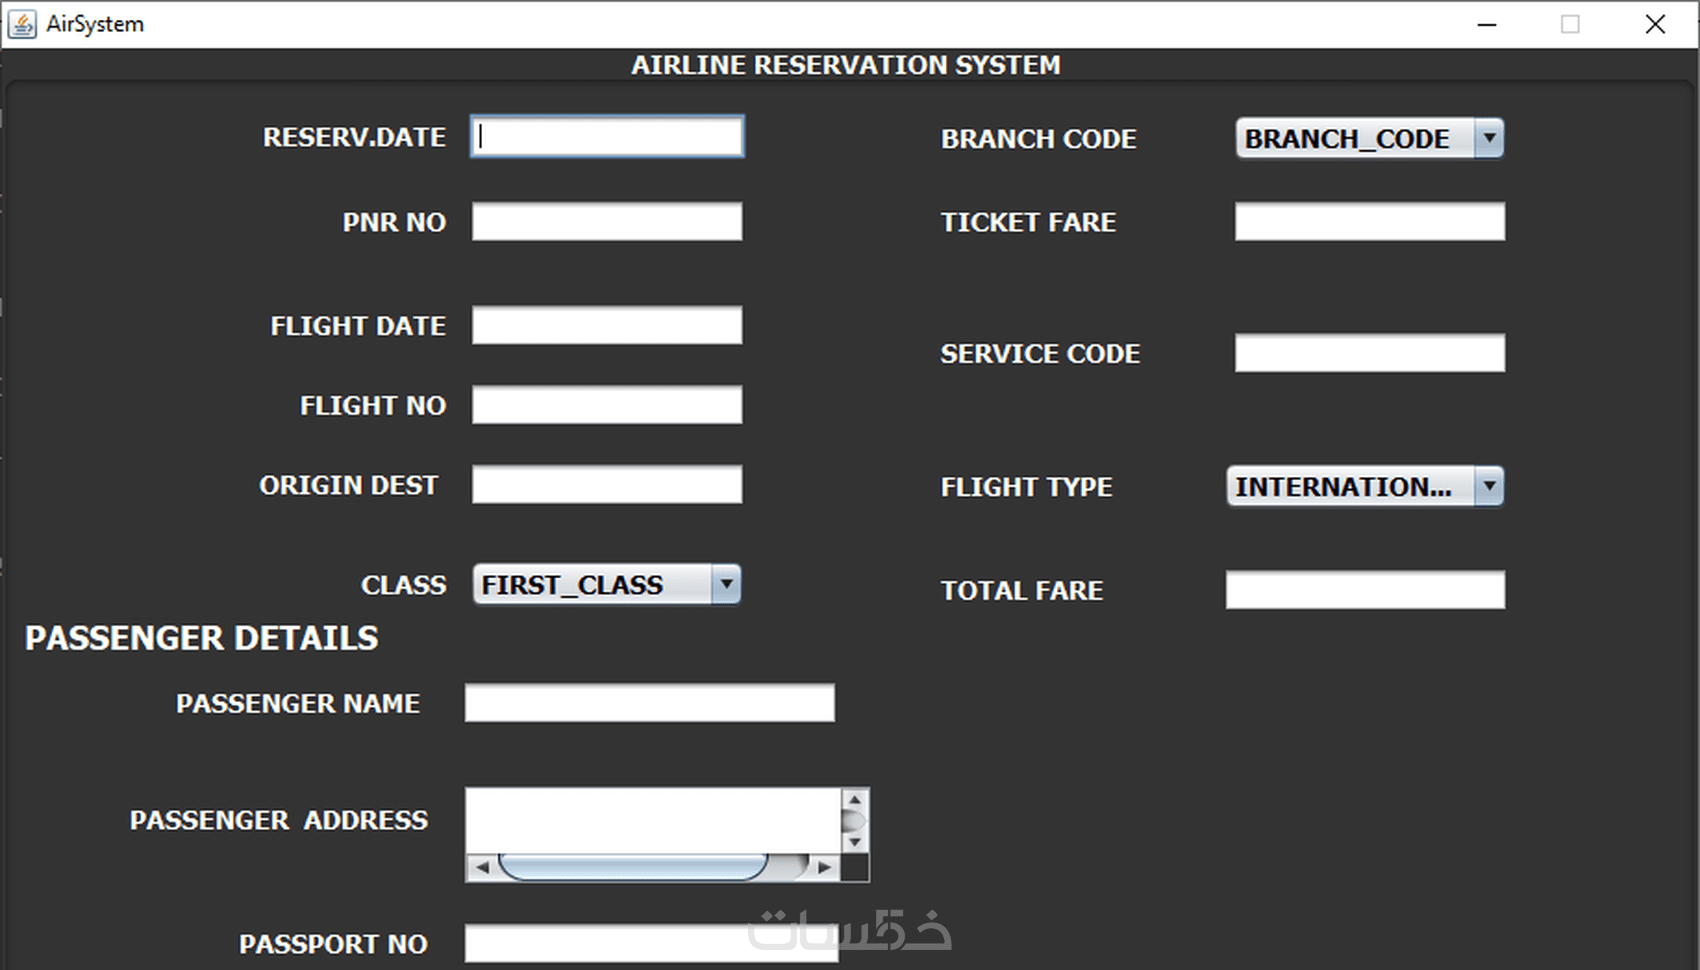Select the SERVICE CODE input box
The height and width of the screenshot is (970, 1700).
click(1369, 353)
